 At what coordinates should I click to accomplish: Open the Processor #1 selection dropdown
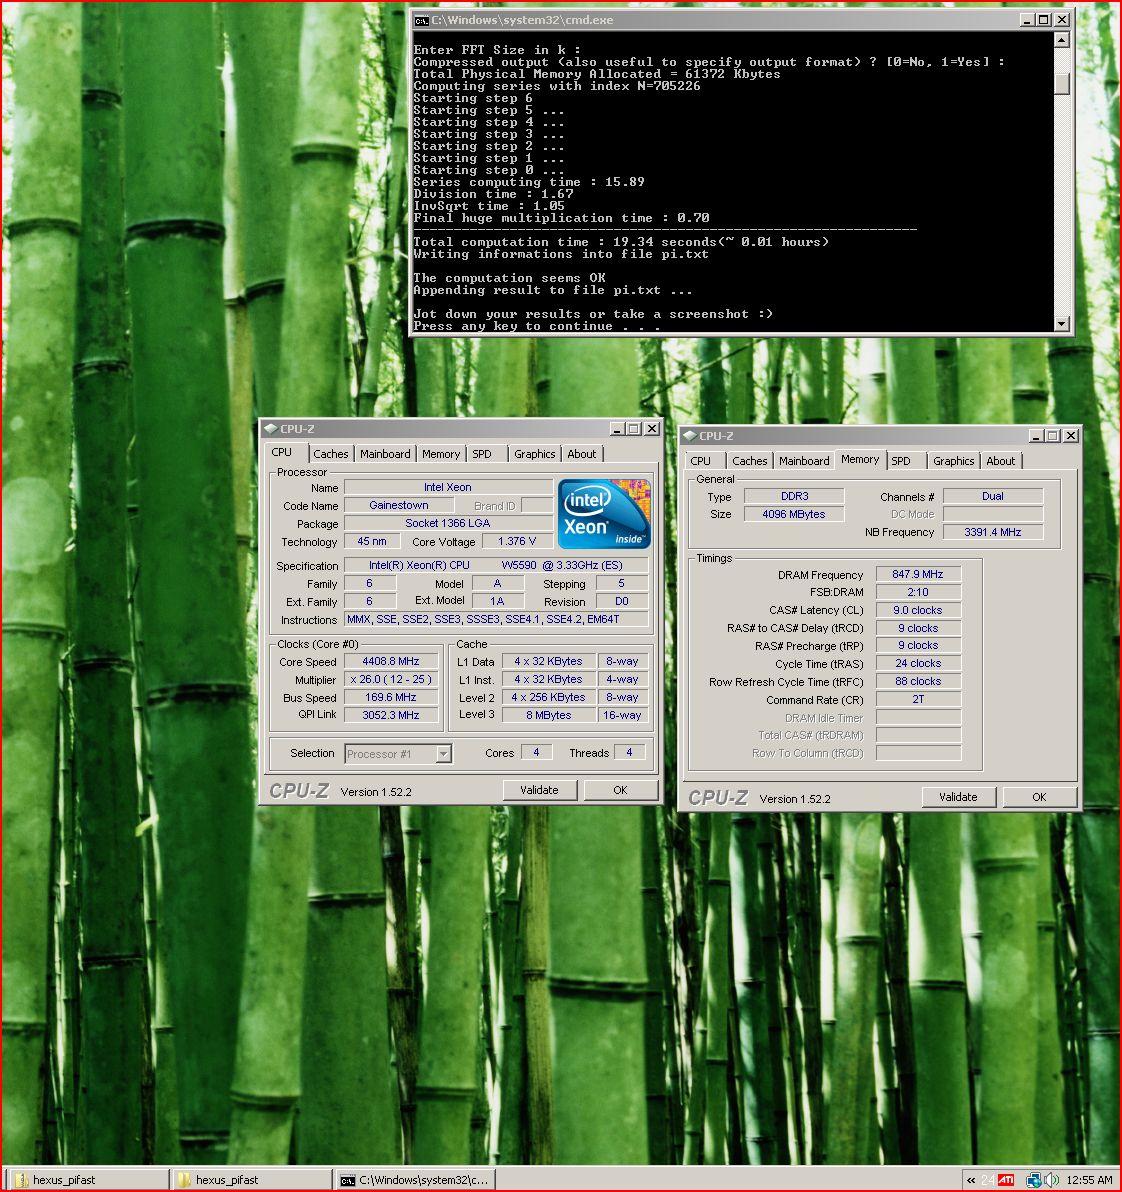(x=444, y=753)
